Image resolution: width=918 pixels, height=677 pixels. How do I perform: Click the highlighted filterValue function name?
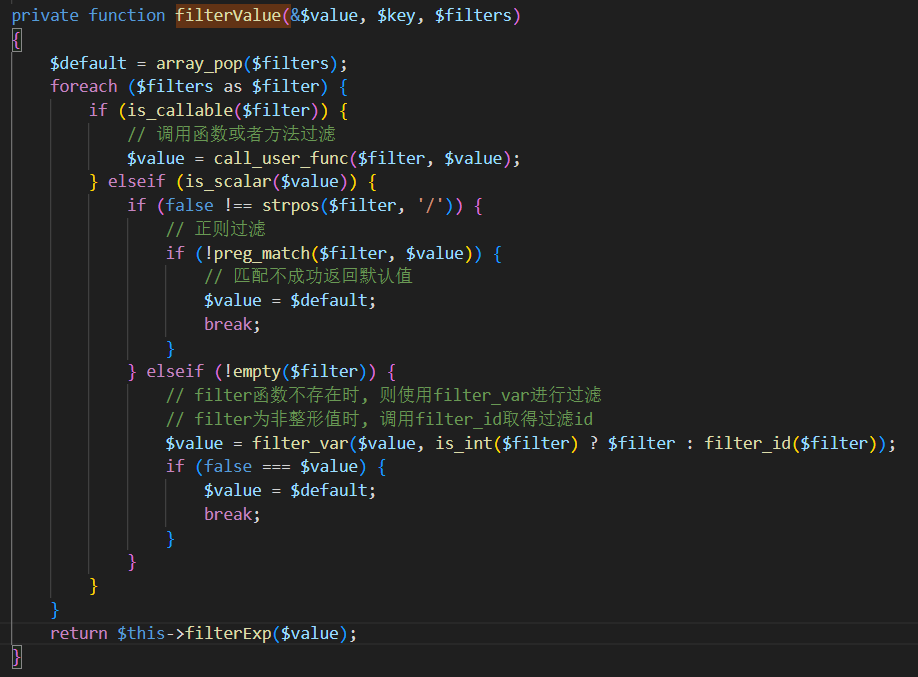click(x=228, y=15)
